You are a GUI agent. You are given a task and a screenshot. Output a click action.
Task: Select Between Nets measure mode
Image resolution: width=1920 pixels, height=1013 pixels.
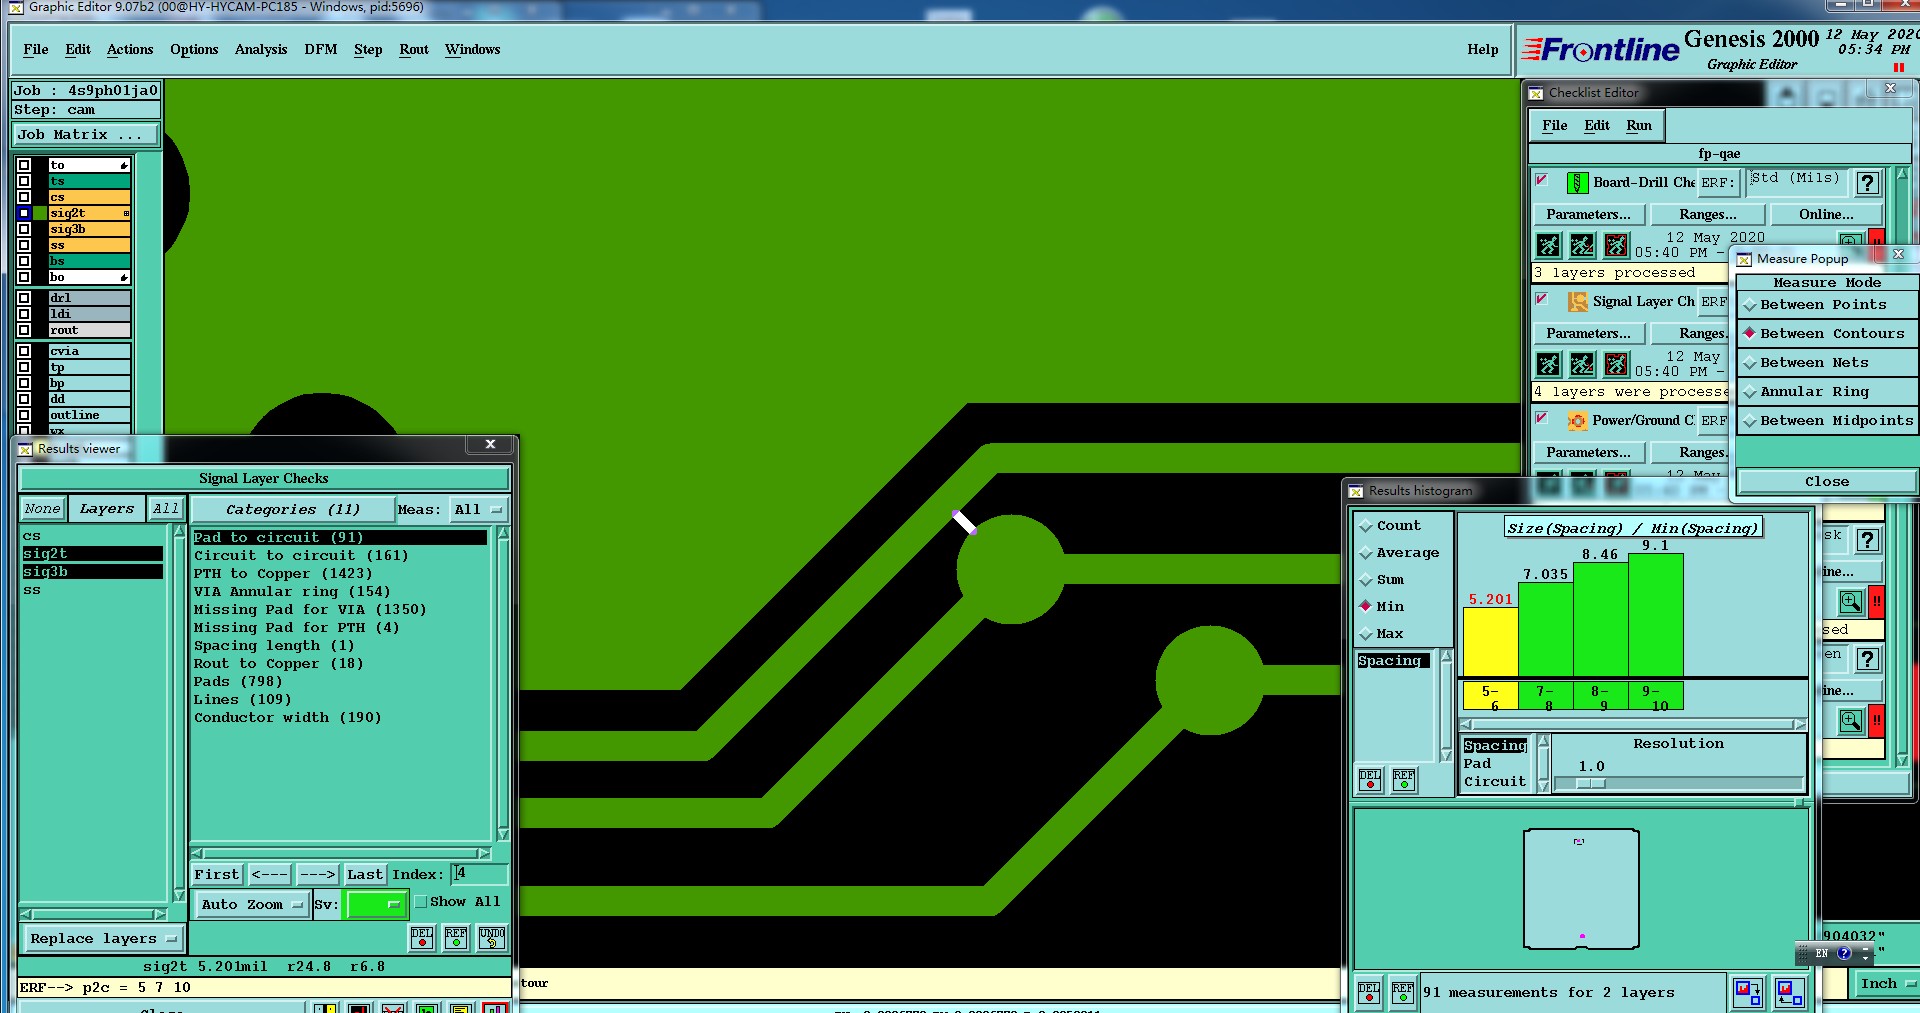click(1826, 362)
